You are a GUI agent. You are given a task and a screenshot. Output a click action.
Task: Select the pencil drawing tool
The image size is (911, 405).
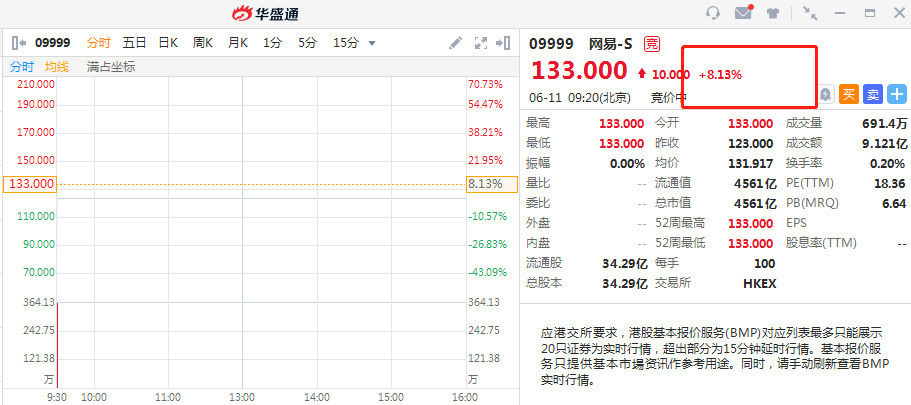(x=456, y=42)
